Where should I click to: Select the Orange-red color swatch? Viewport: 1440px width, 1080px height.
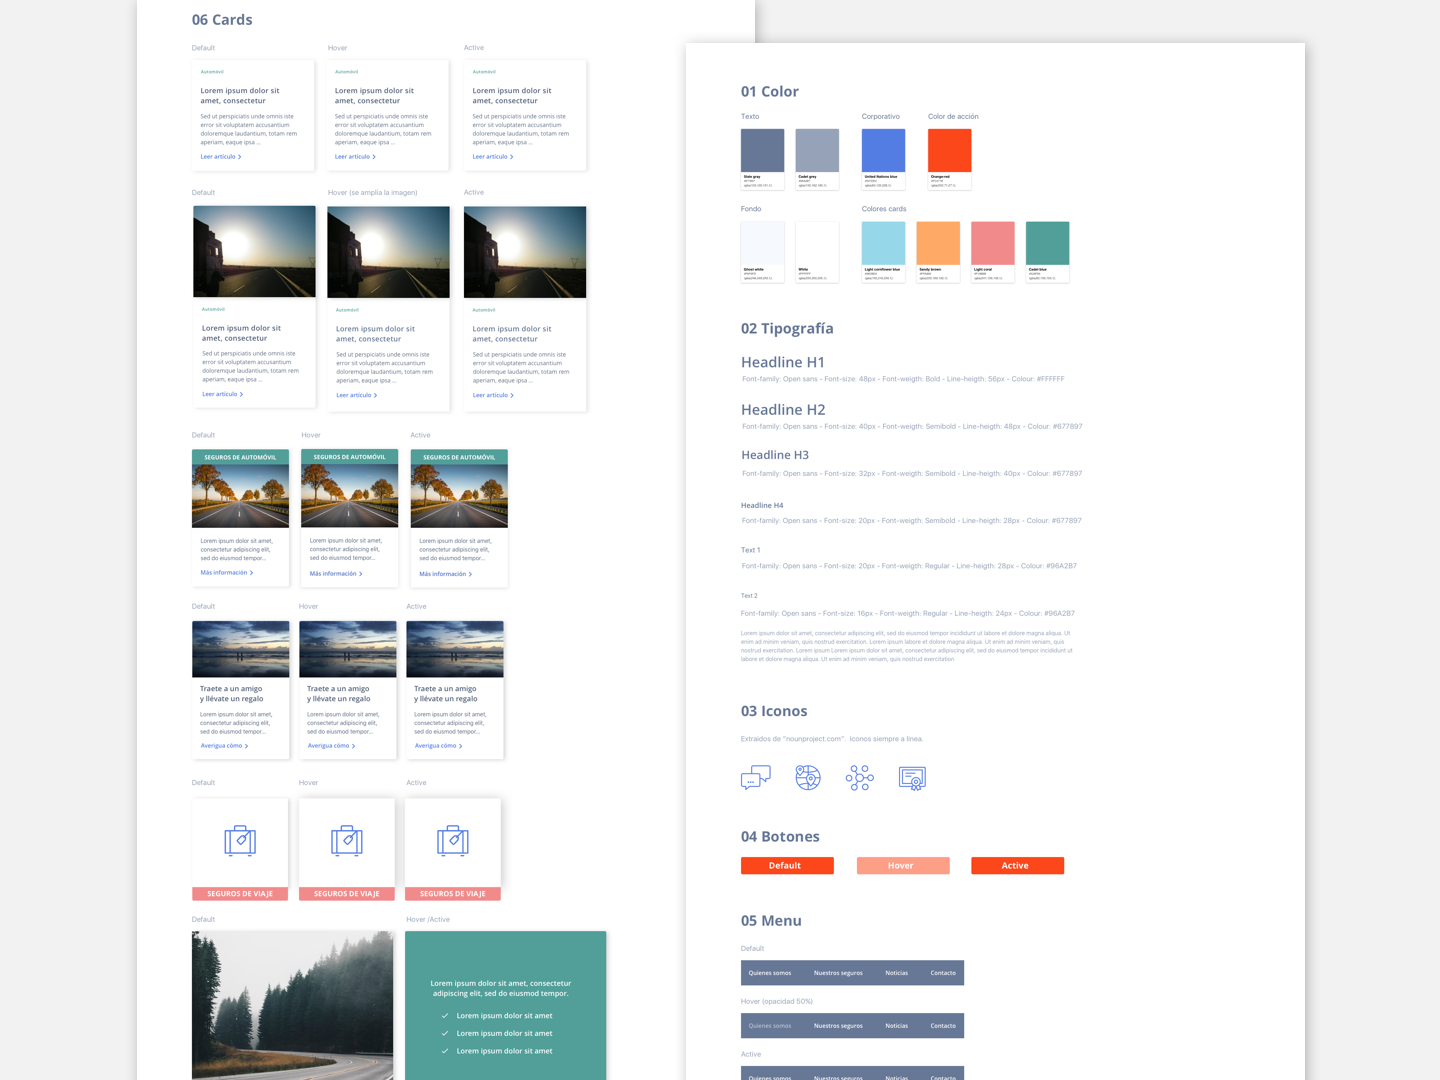click(948, 150)
